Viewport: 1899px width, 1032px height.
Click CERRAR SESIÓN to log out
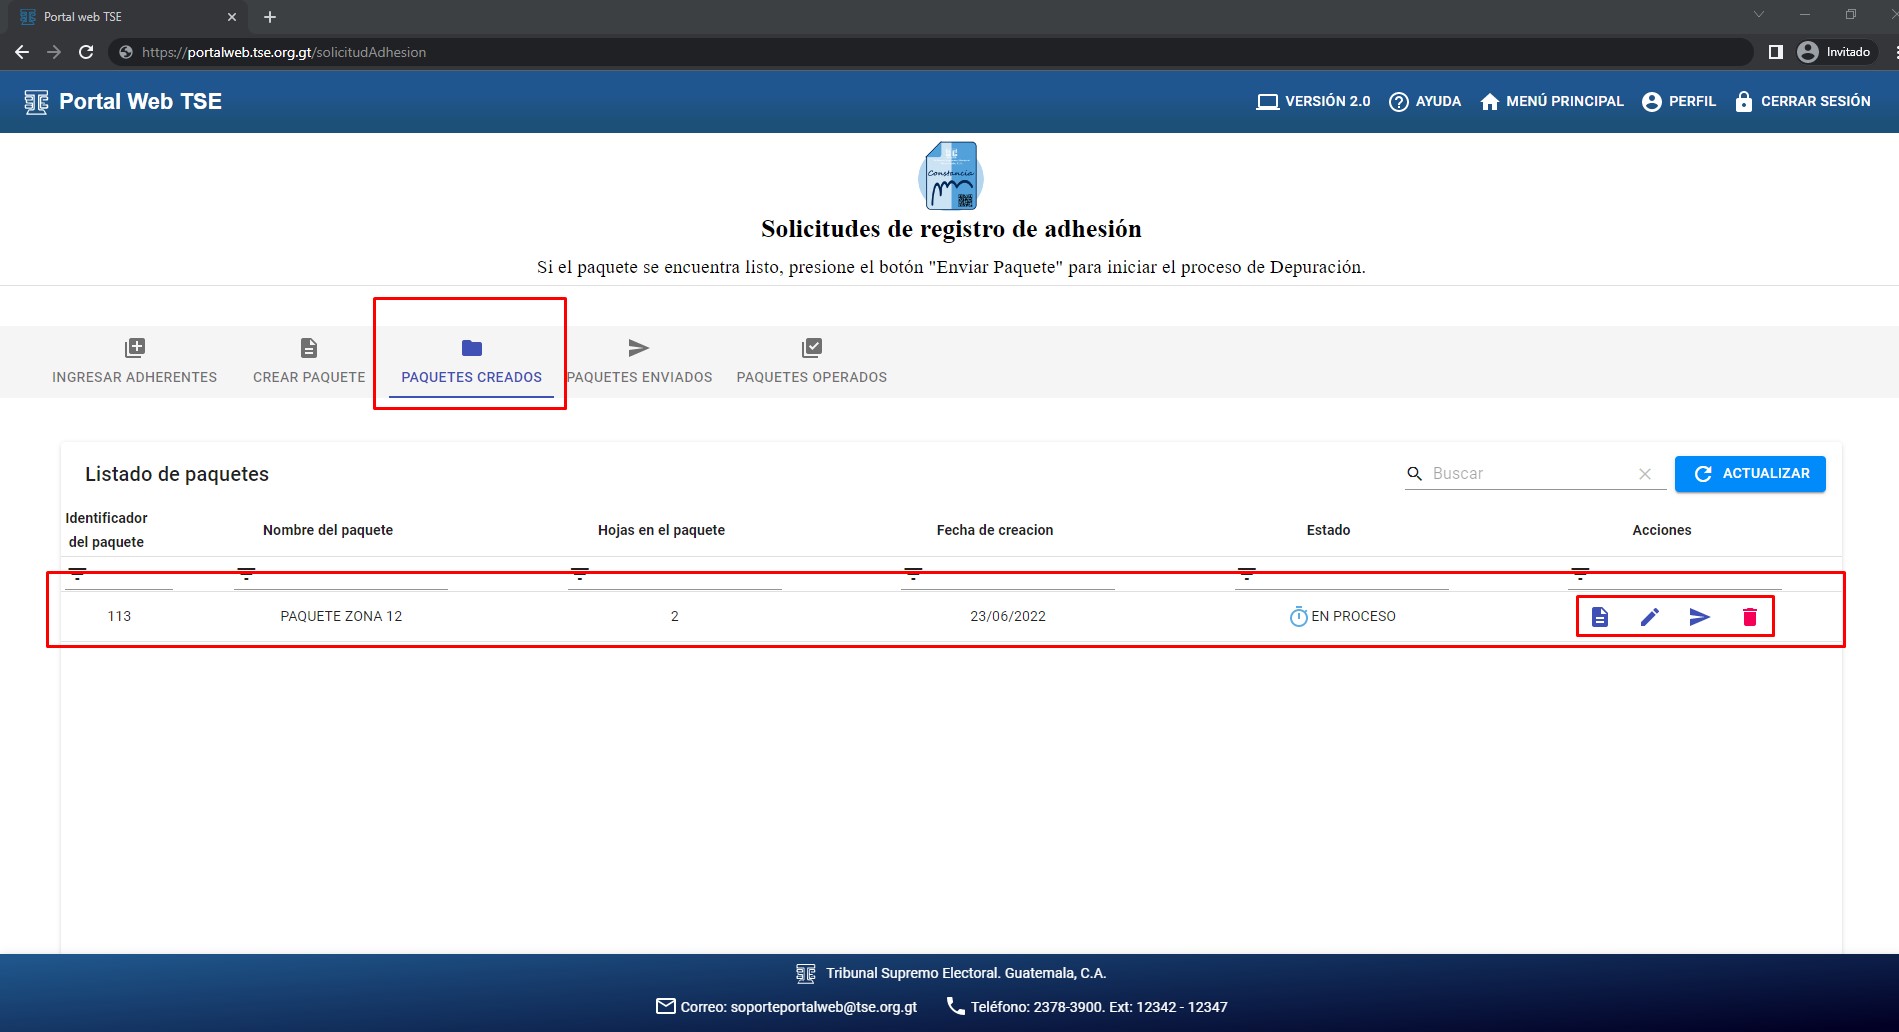click(x=1802, y=102)
